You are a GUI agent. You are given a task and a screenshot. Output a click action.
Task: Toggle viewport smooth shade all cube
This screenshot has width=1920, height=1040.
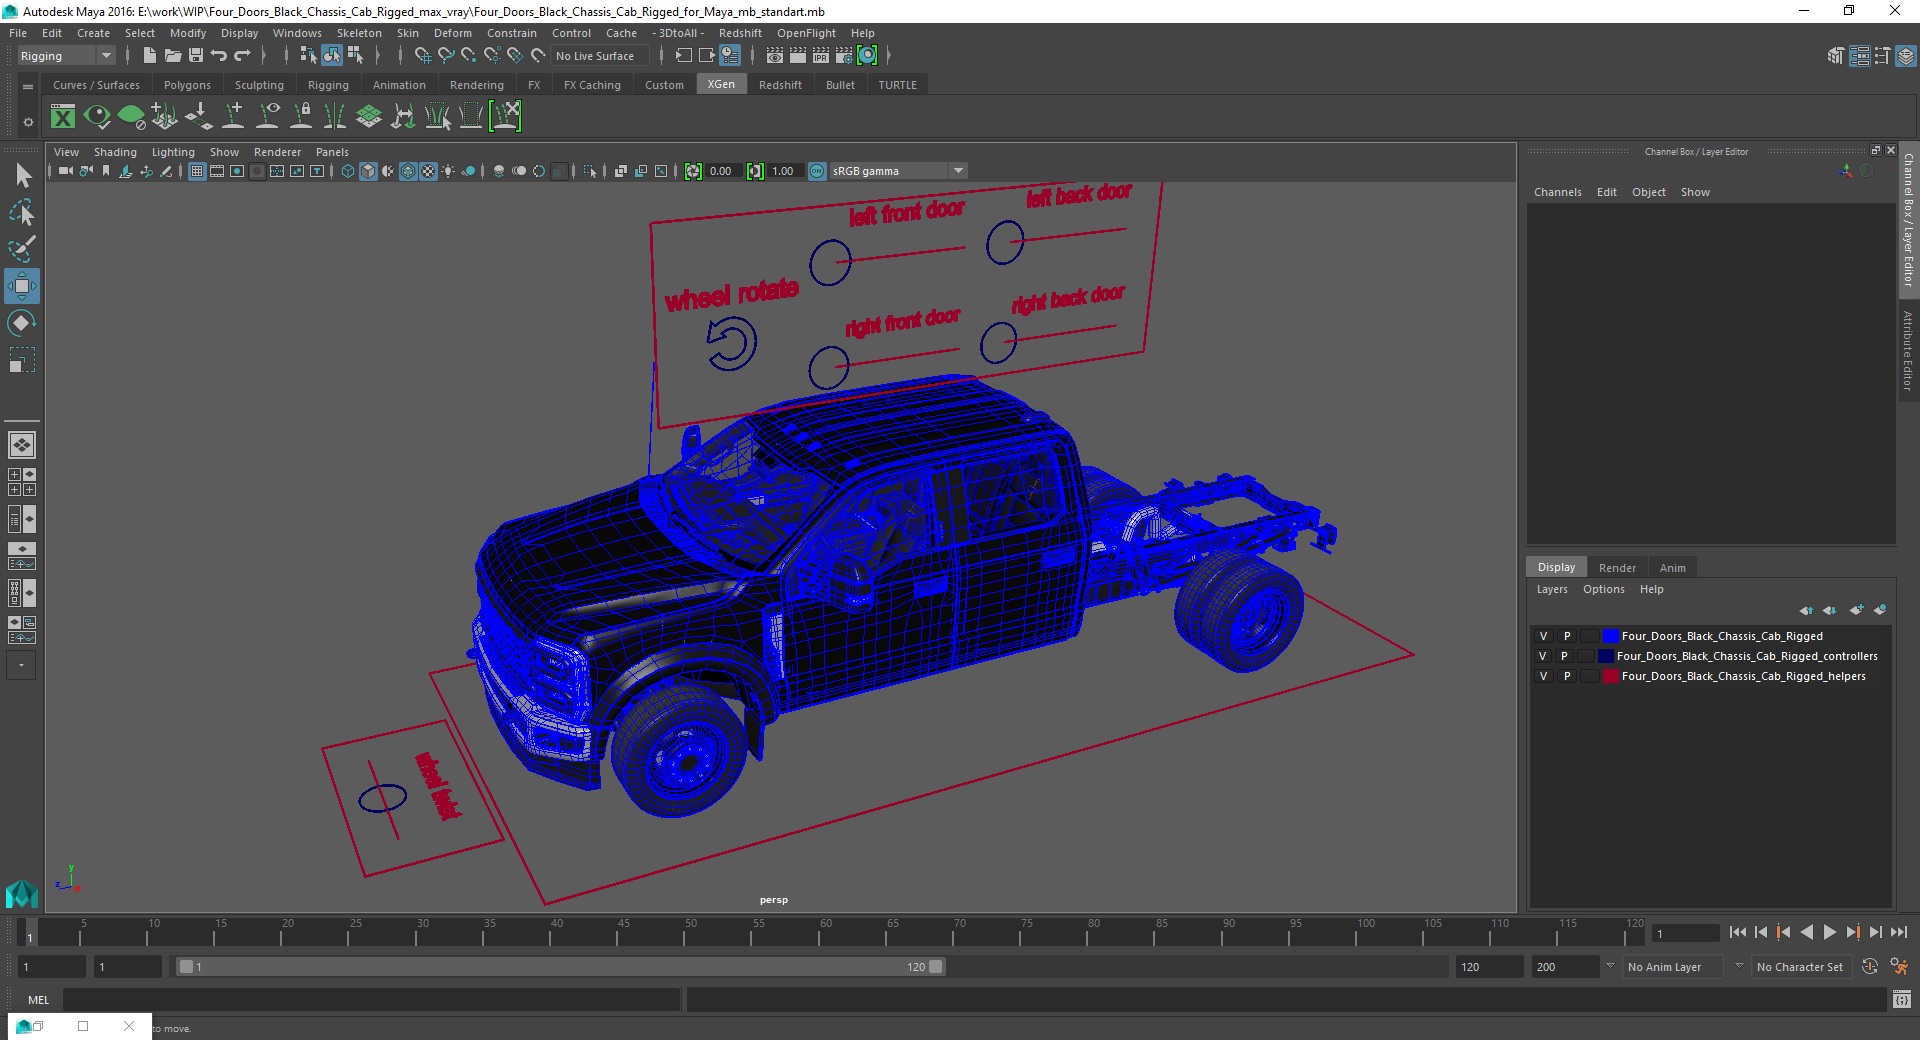pyautogui.click(x=368, y=171)
